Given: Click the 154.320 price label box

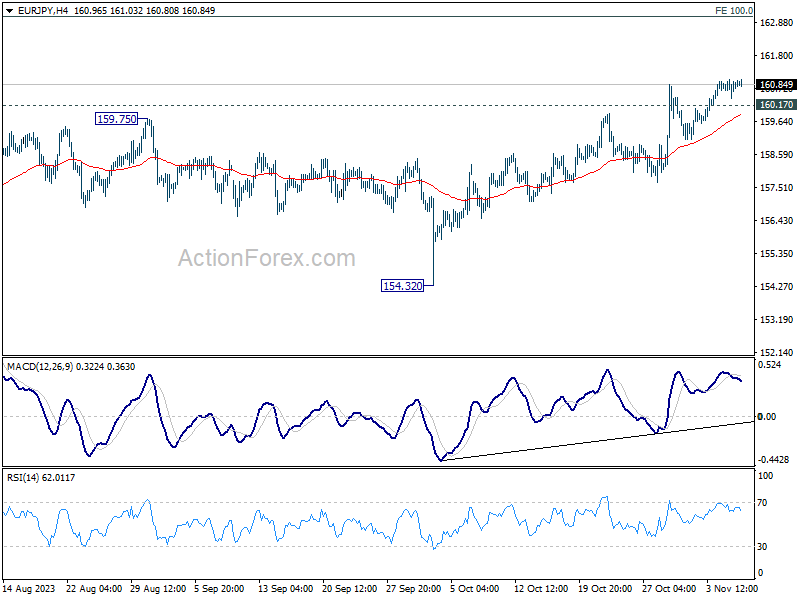Looking at the screenshot, I should (x=403, y=286).
